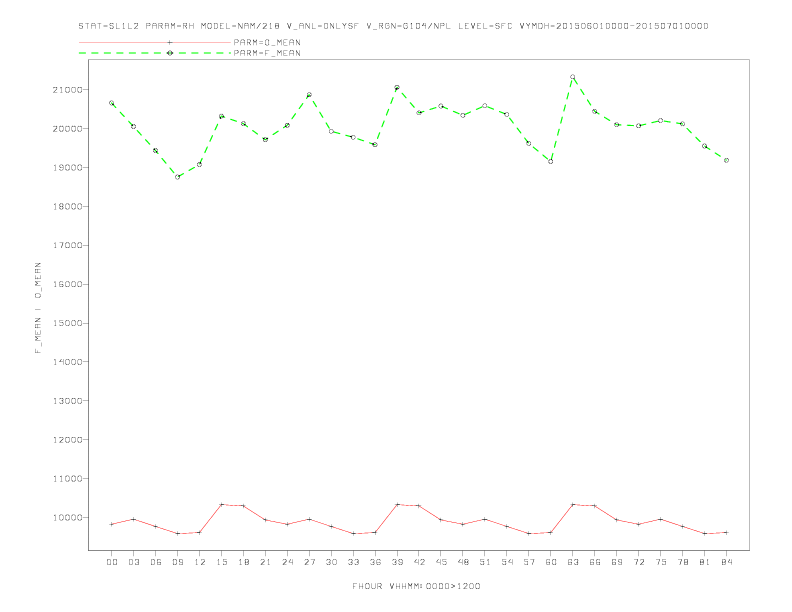Select the F_MEAN peak data point at hour 63
This screenshot has height=612, width=792.
573,77
